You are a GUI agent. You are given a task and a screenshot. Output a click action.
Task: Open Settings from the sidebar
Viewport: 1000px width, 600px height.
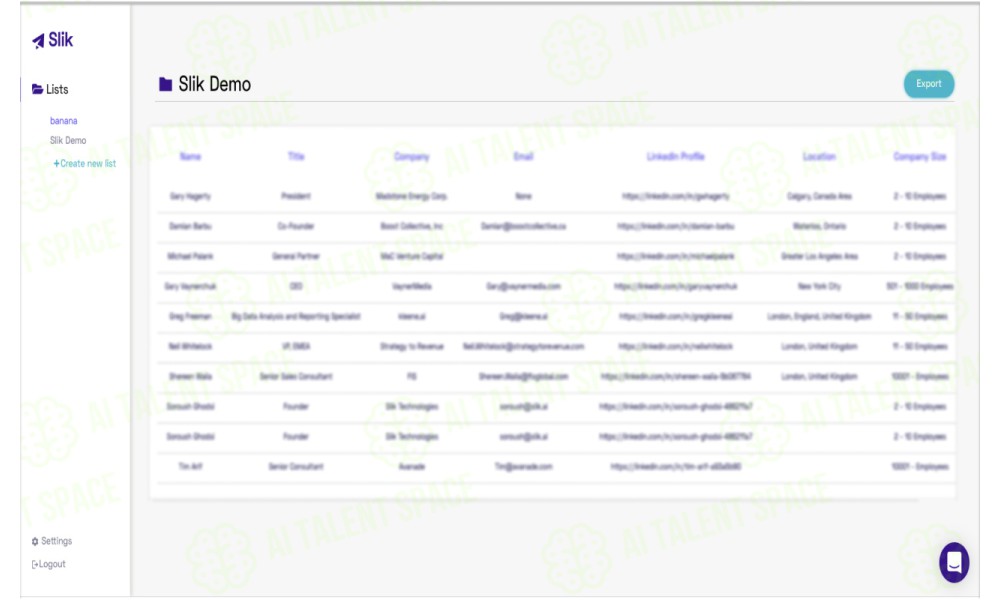tap(52, 541)
